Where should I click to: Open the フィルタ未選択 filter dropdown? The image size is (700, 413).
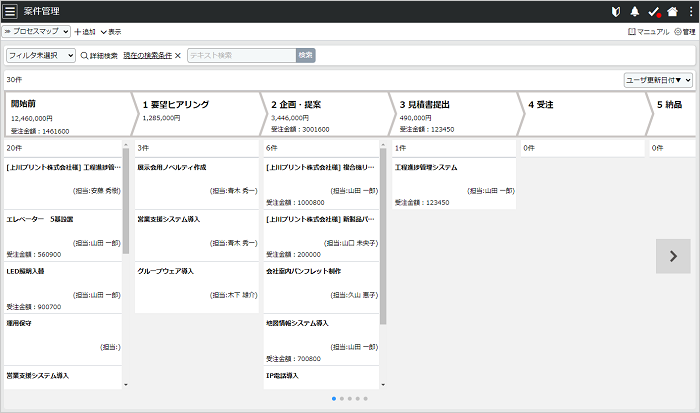coord(41,55)
